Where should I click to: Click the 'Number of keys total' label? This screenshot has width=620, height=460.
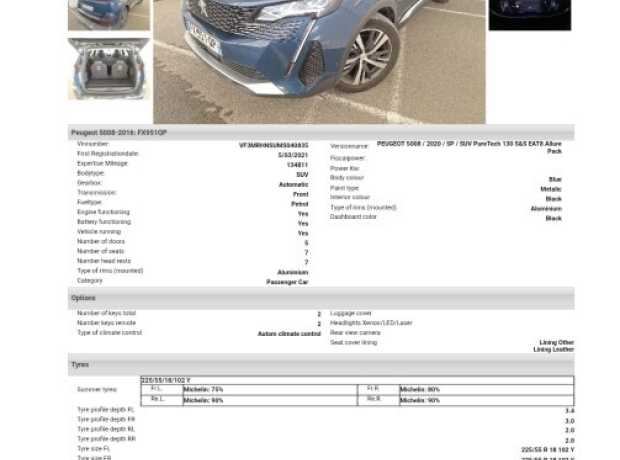click(106, 313)
